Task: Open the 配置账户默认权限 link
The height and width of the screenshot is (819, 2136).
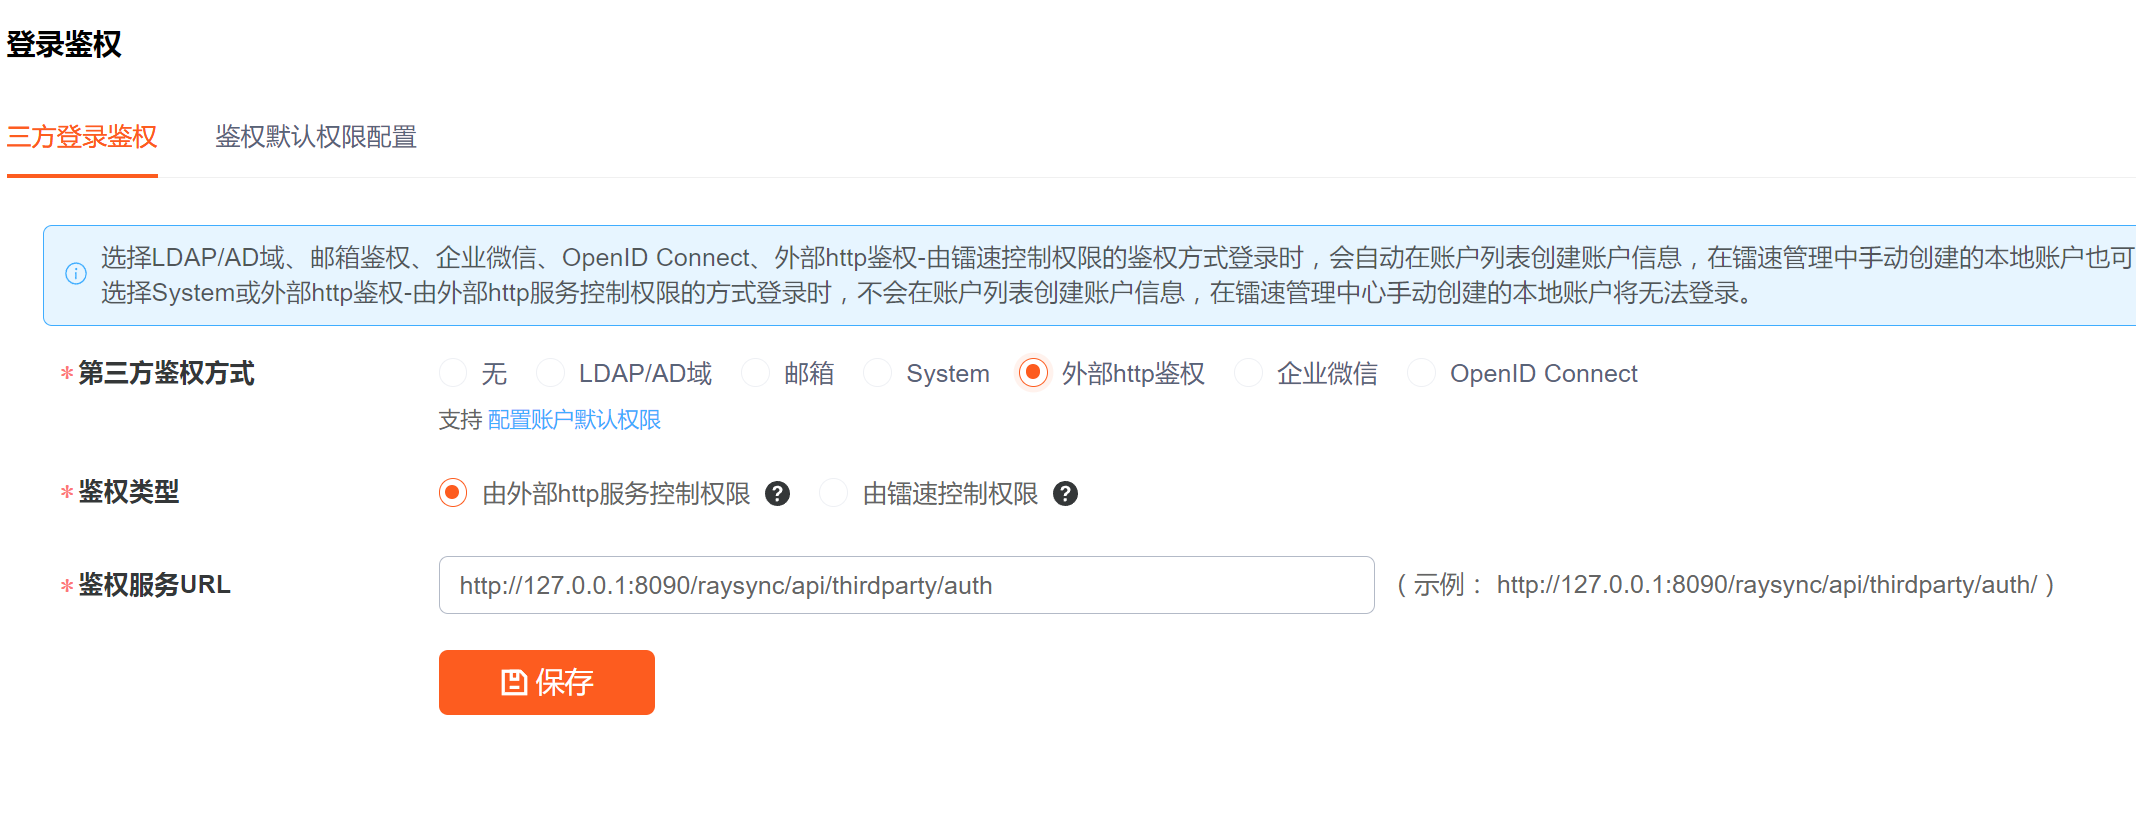Action: click(574, 420)
